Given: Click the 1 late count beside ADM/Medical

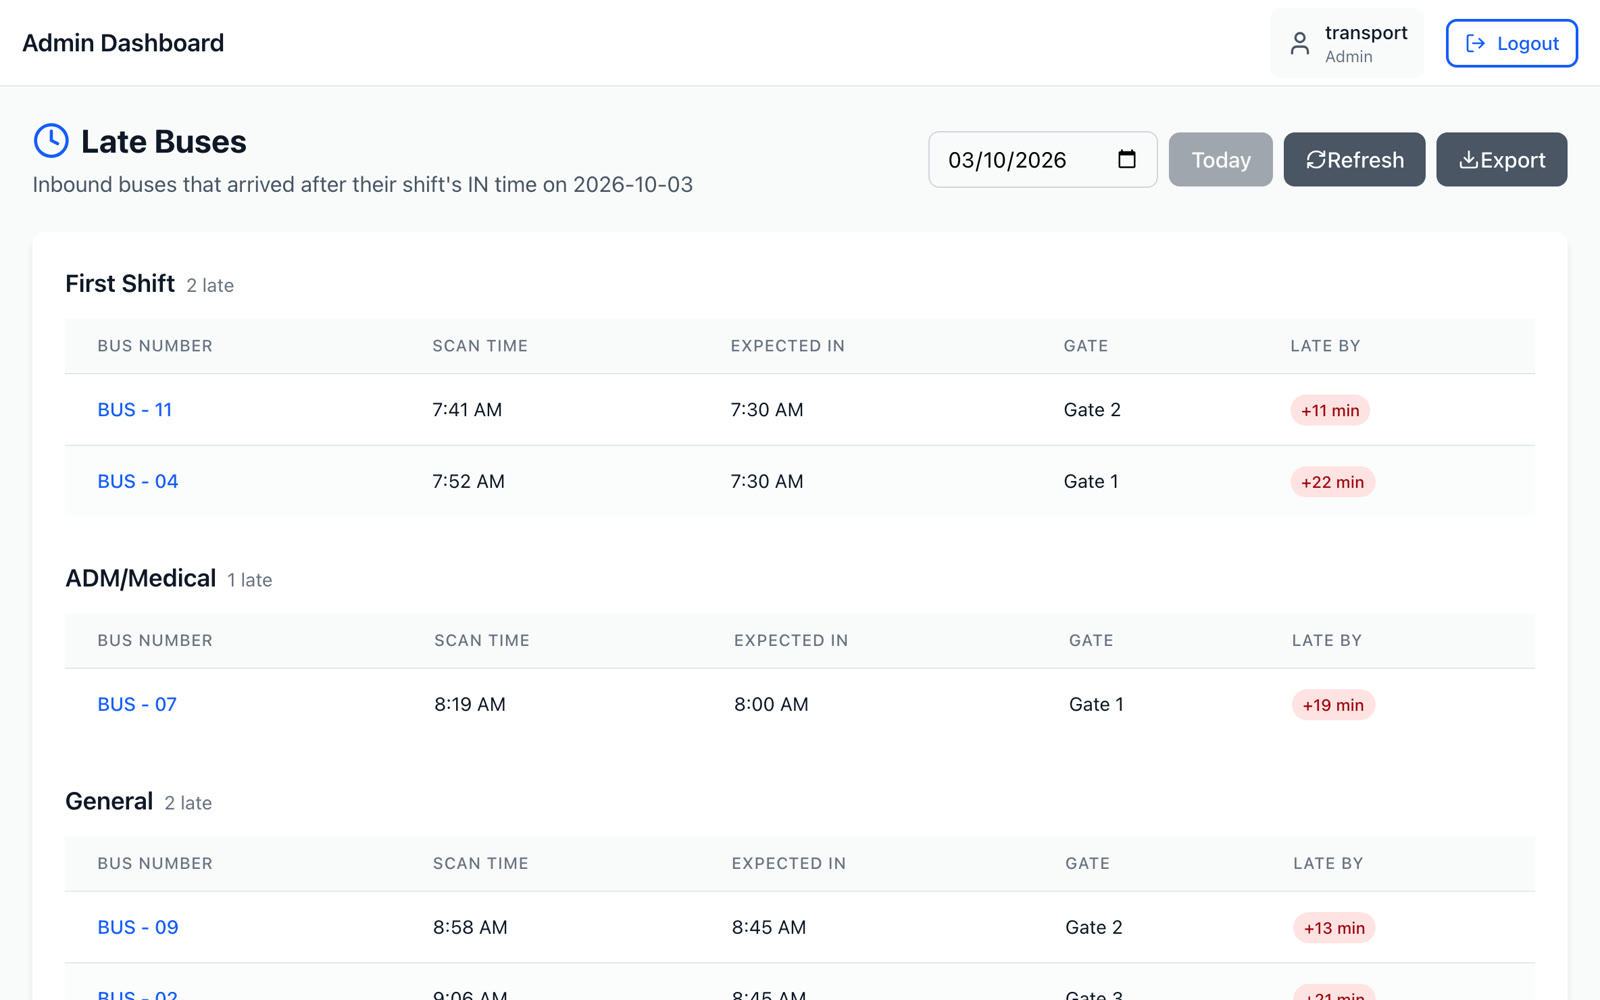Looking at the screenshot, I should point(249,580).
